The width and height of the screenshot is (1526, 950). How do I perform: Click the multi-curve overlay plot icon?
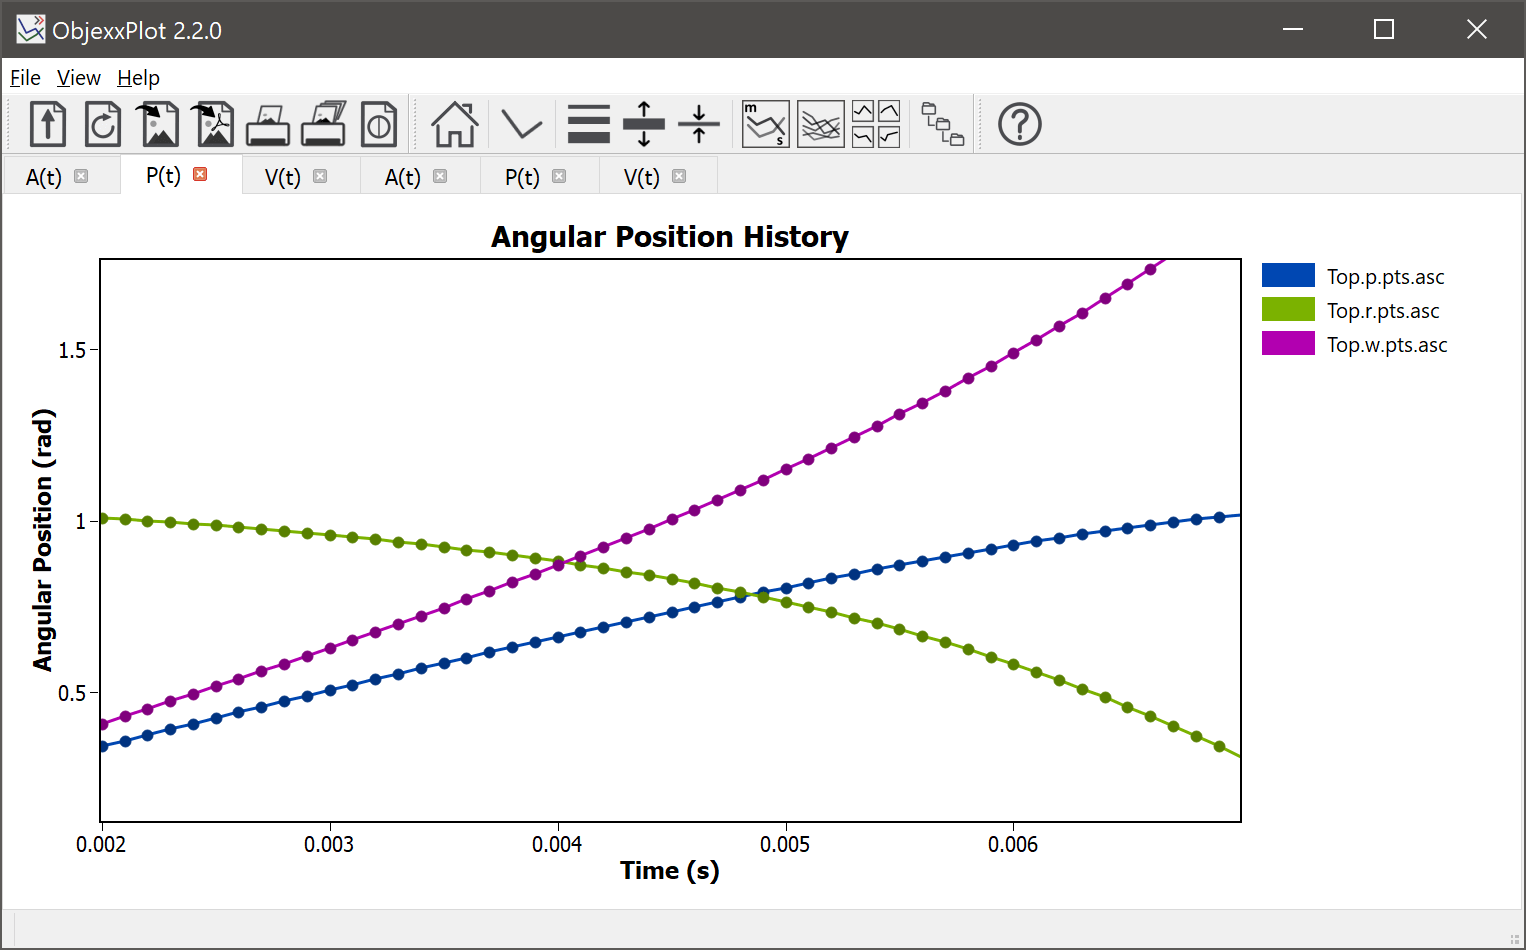coord(820,123)
